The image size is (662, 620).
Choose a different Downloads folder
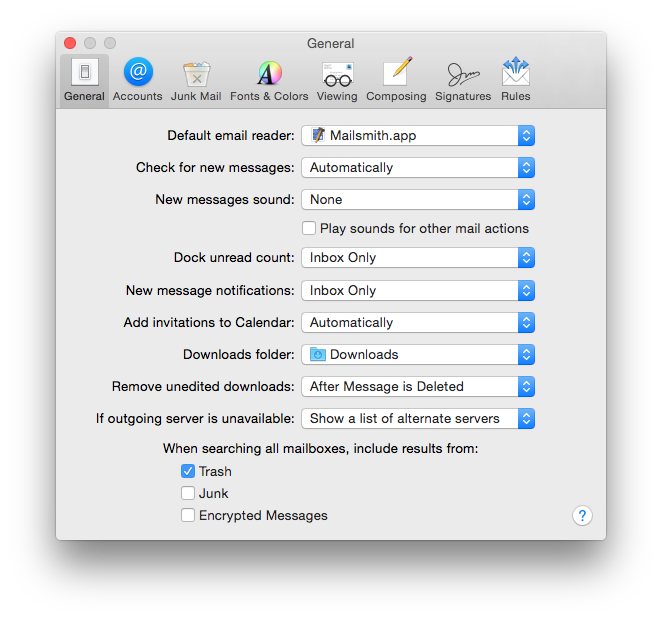tap(418, 355)
